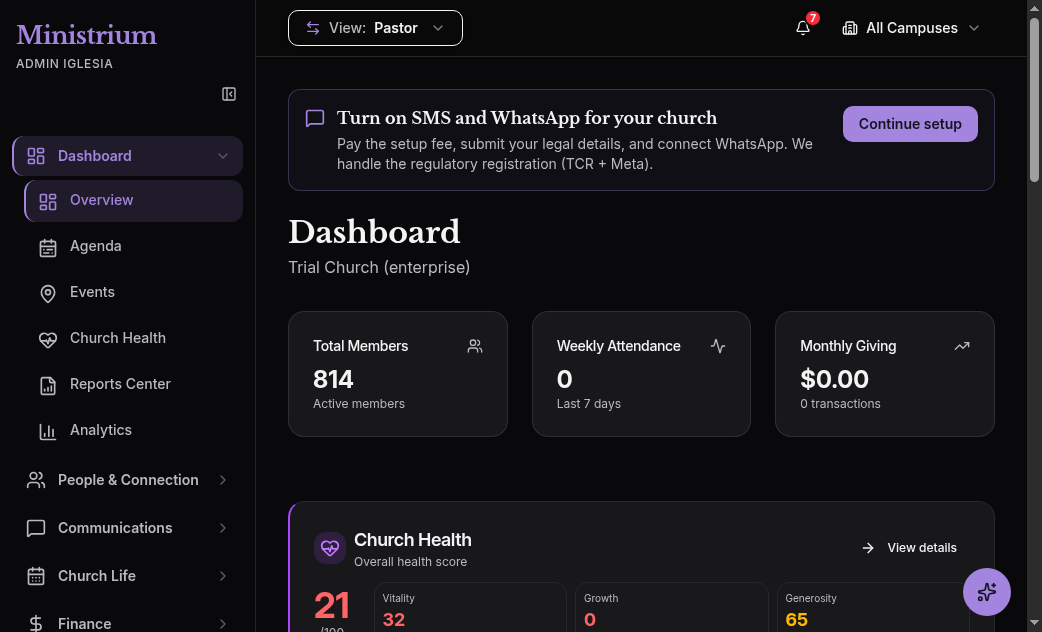Viewport: 1042px width, 632px height.
Task: Open the notifications bell
Action: click(x=803, y=28)
